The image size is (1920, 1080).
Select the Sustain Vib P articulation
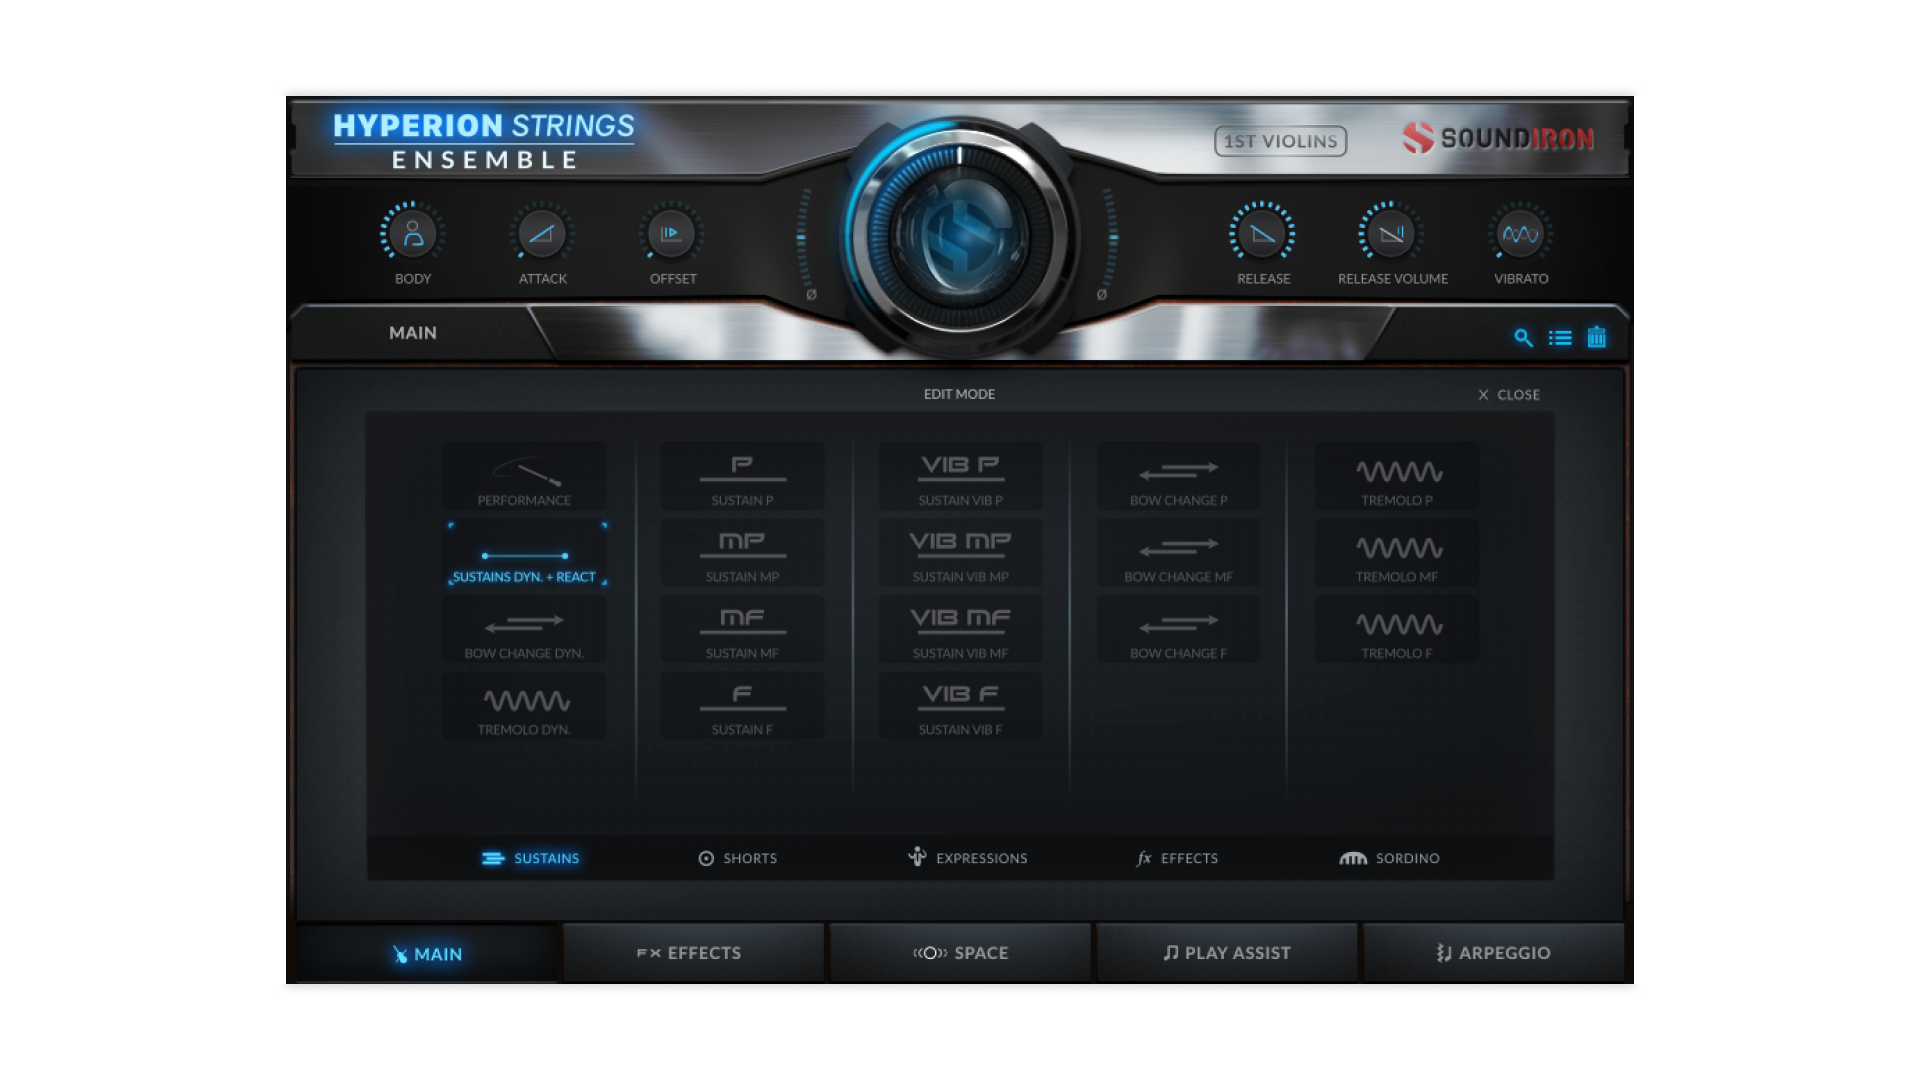coord(960,477)
